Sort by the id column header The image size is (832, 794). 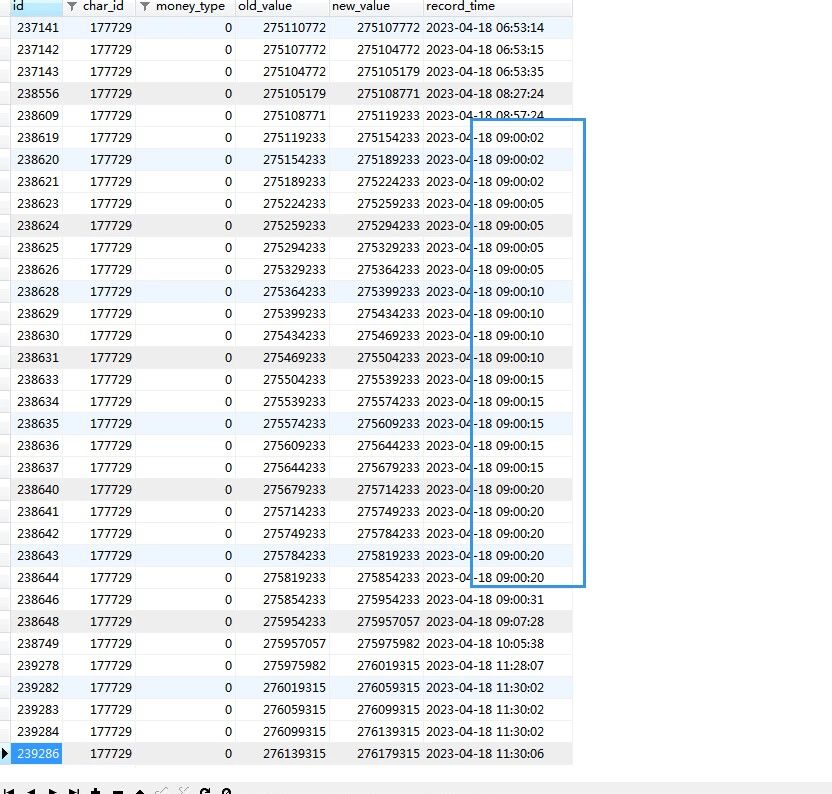36,6
